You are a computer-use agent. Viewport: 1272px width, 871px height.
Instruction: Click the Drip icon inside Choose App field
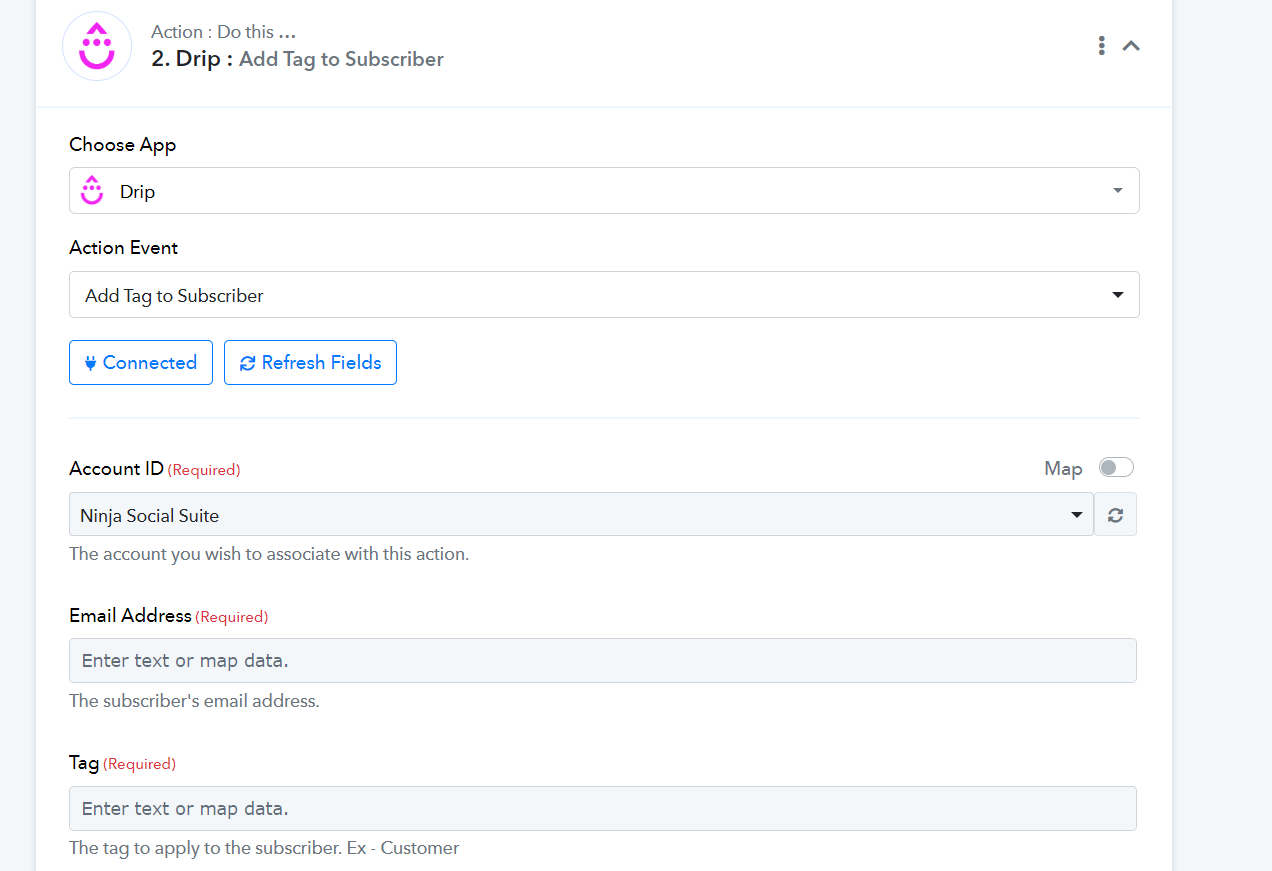tap(92, 190)
